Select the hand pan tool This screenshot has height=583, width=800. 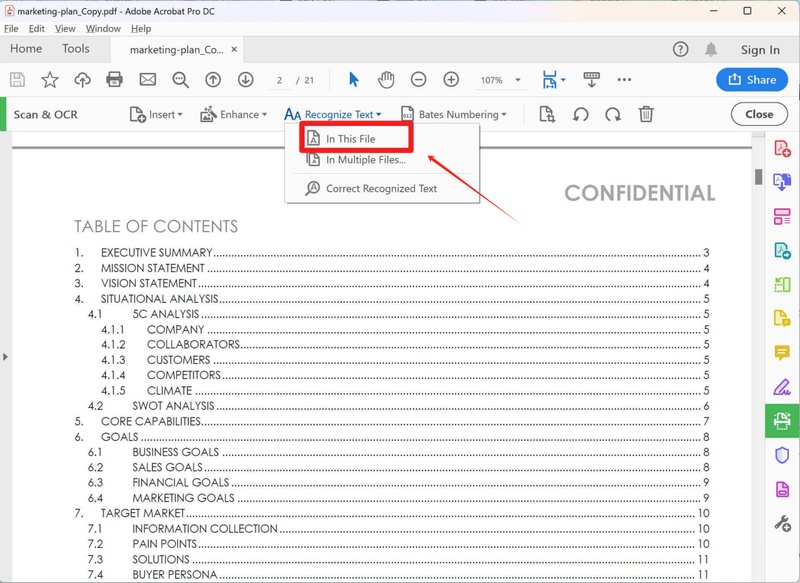point(386,80)
